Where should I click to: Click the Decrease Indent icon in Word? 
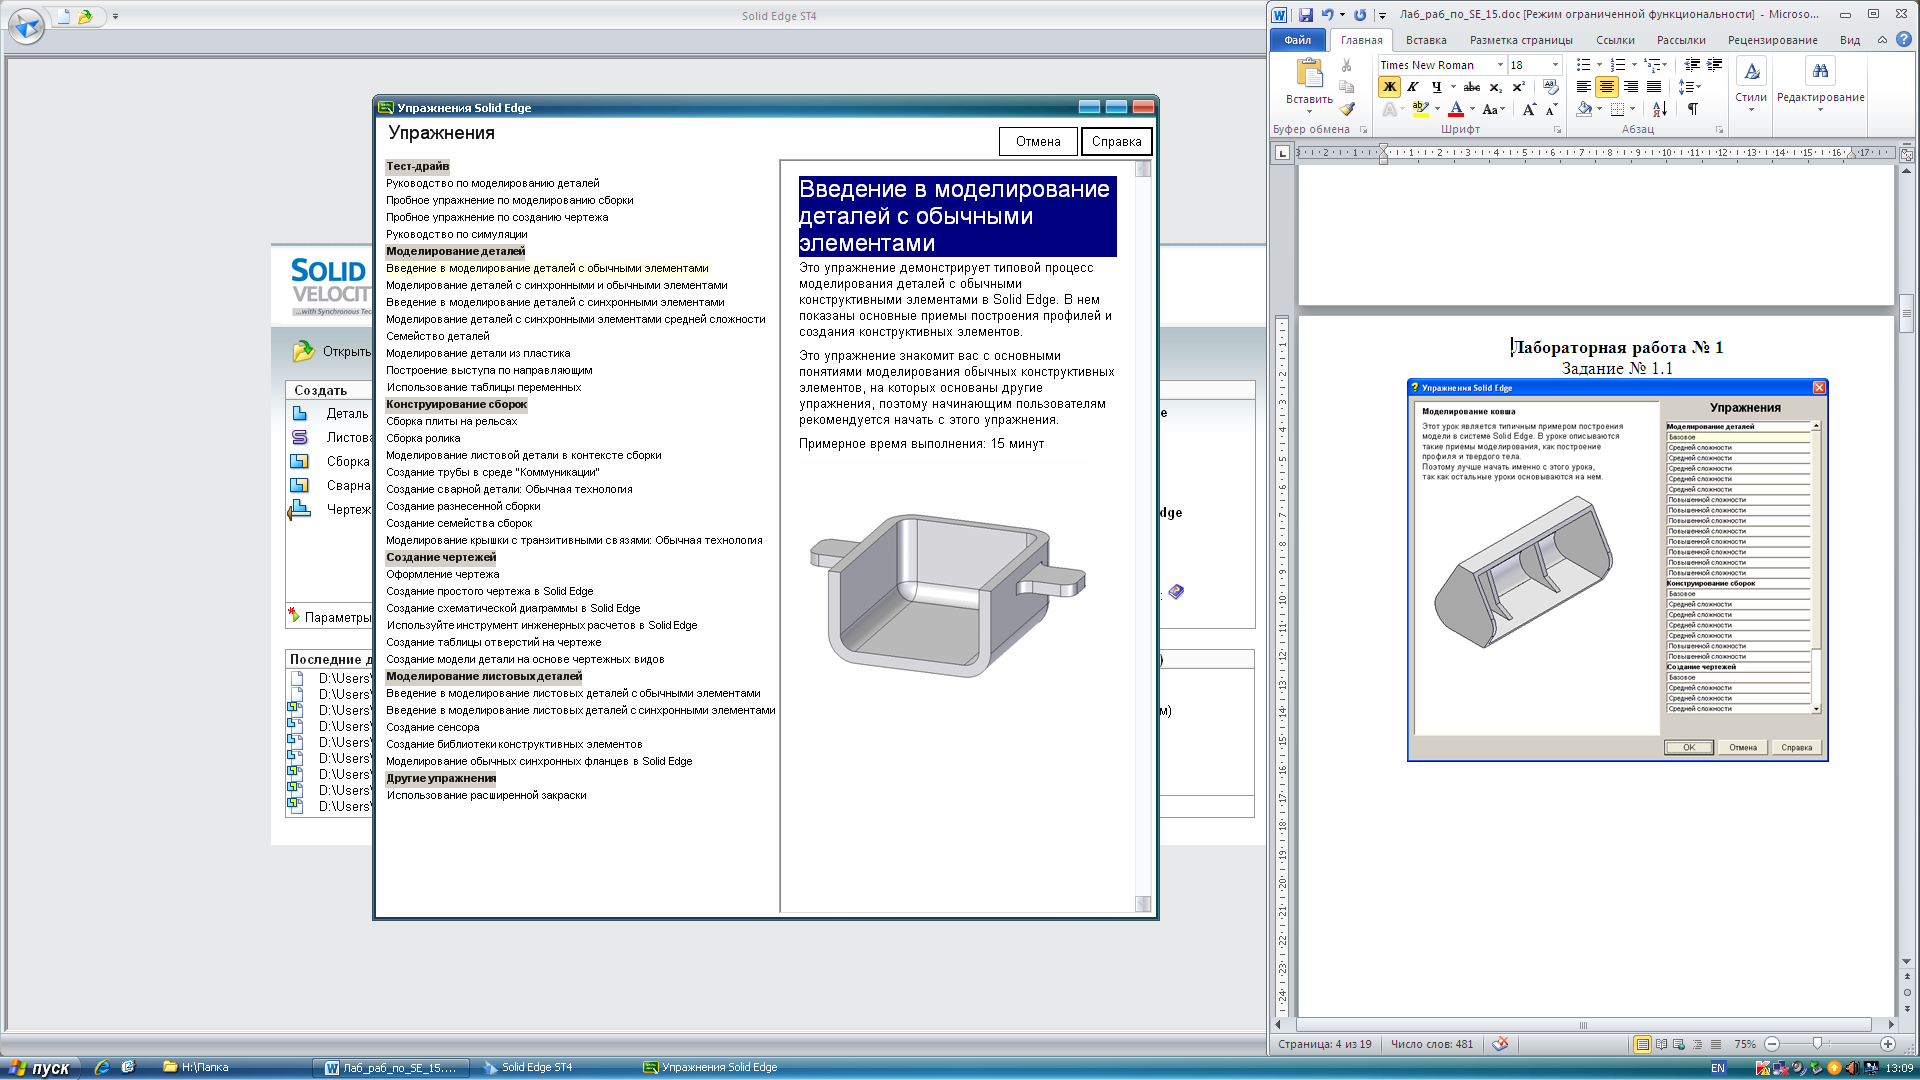tap(1692, 65)
